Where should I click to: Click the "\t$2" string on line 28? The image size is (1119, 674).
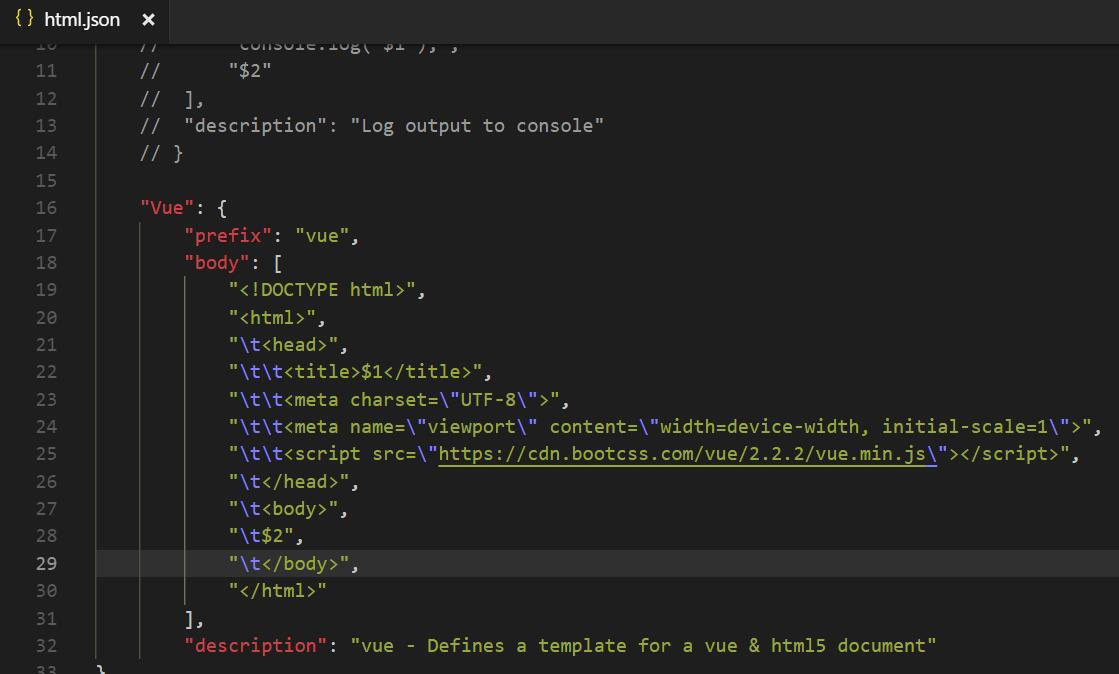tap(261, 536)
